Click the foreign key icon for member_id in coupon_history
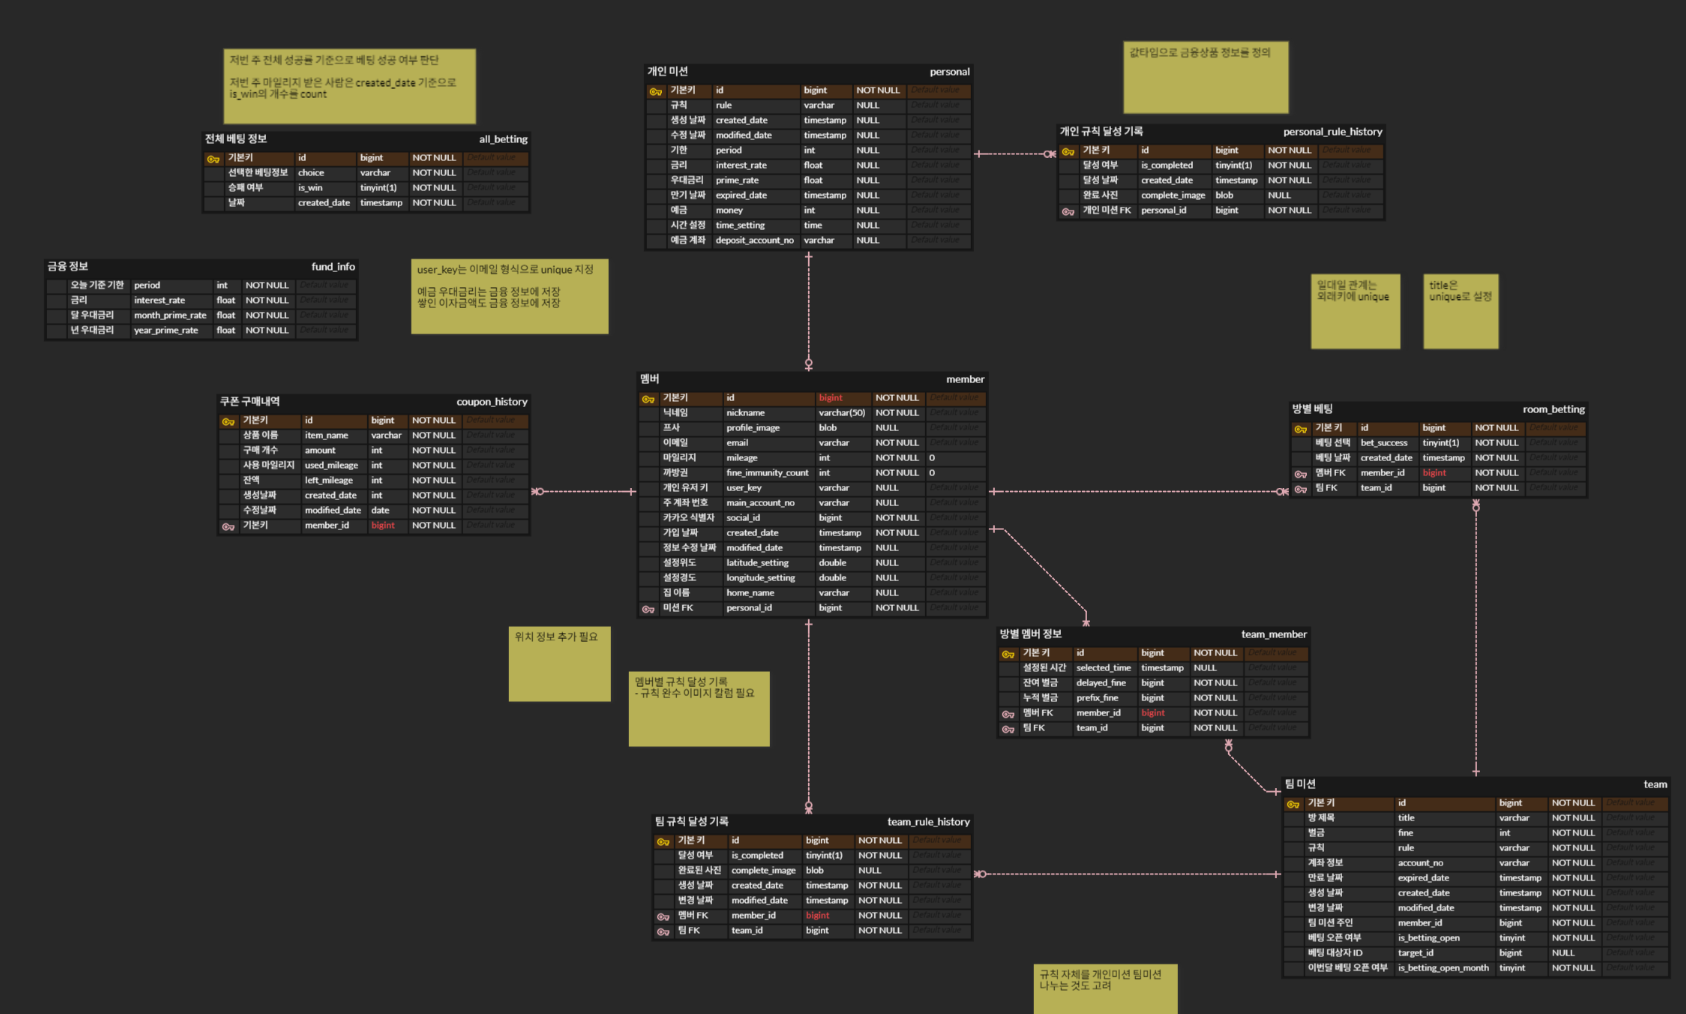 click(228, 526)
